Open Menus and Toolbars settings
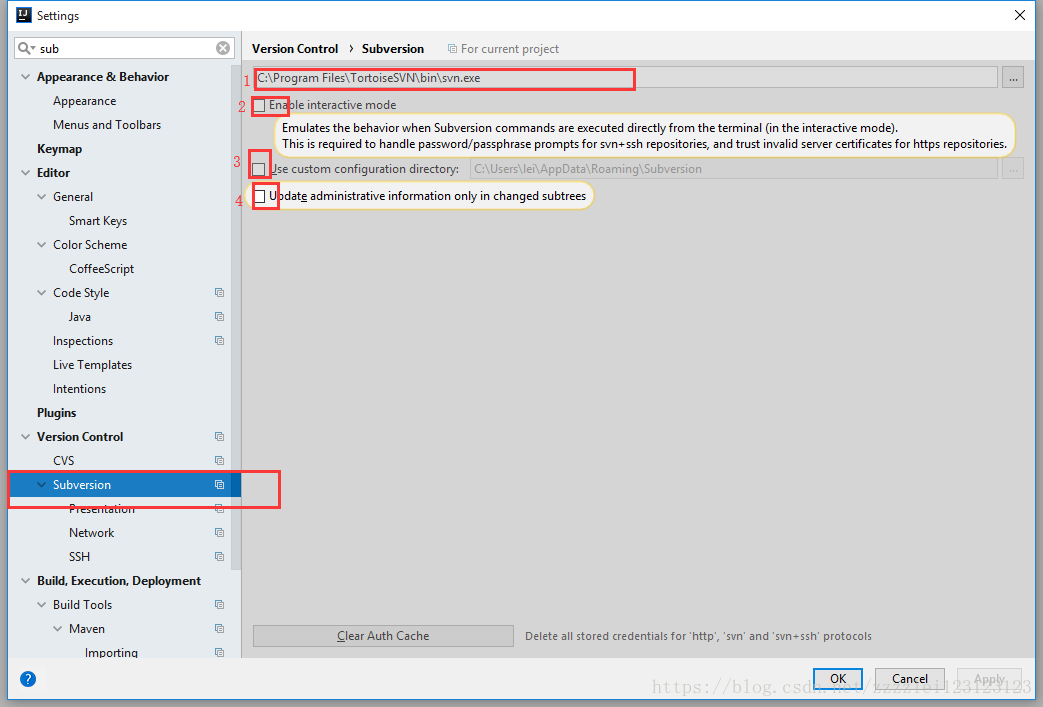The width and height of the screenshot is (1043, 707). (x=107, y=125)
